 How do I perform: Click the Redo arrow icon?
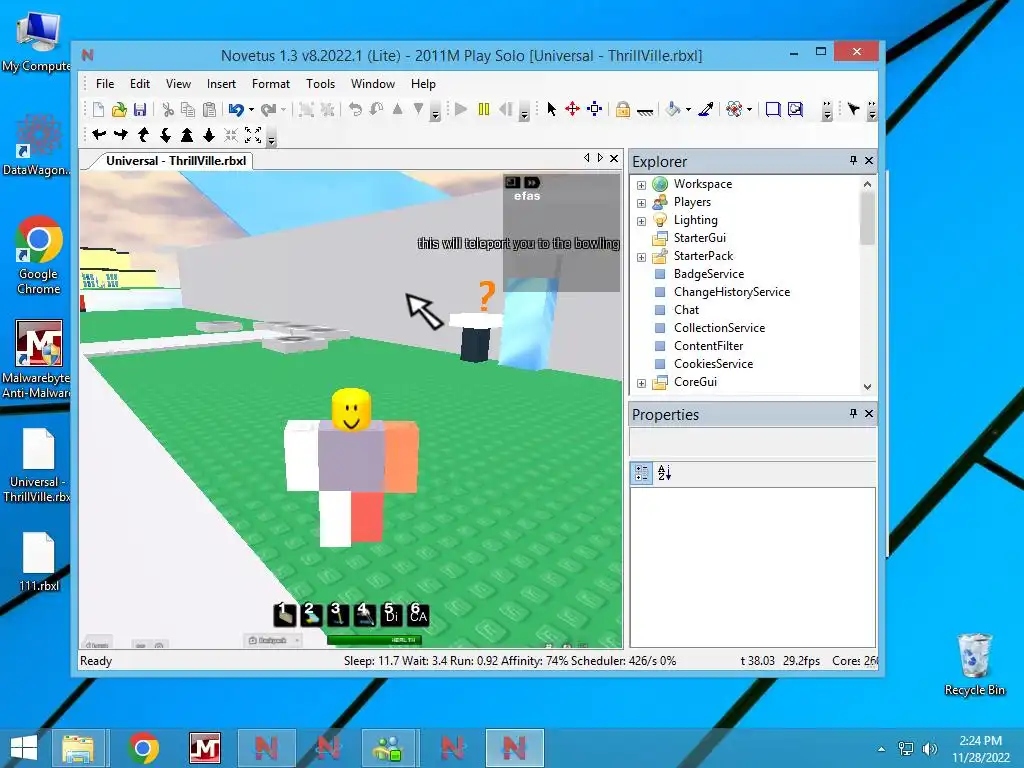tap(268, 110)
